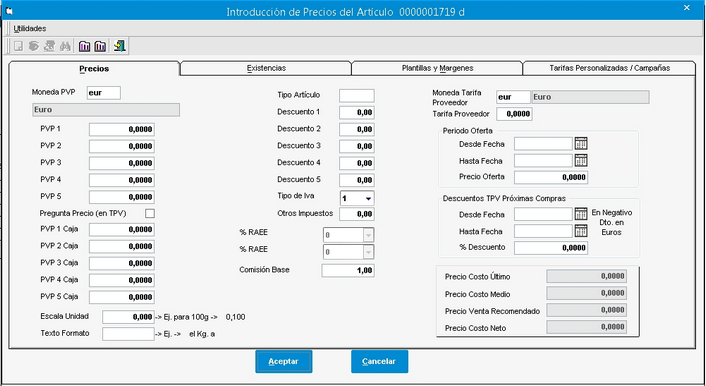Click the Tipo Artículo field
Screen dimensions: 706x386
357,95
